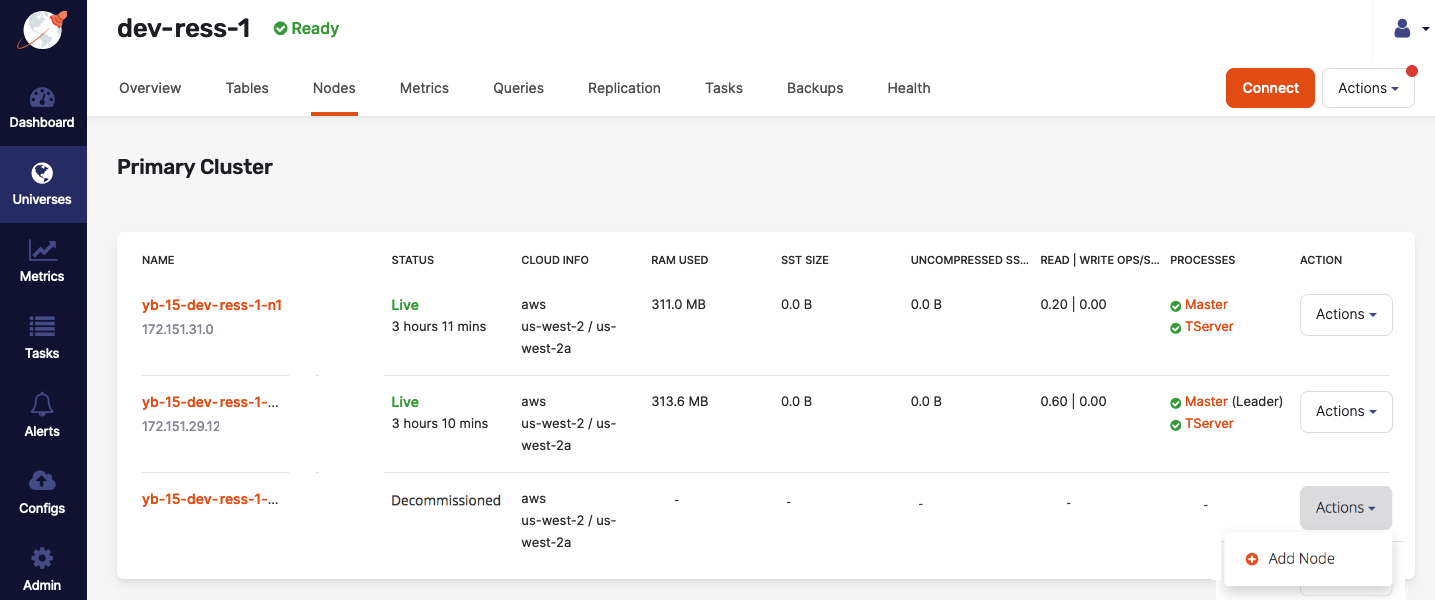
Task: Open Metrics from the left sidebar
Action: [42, 260]
